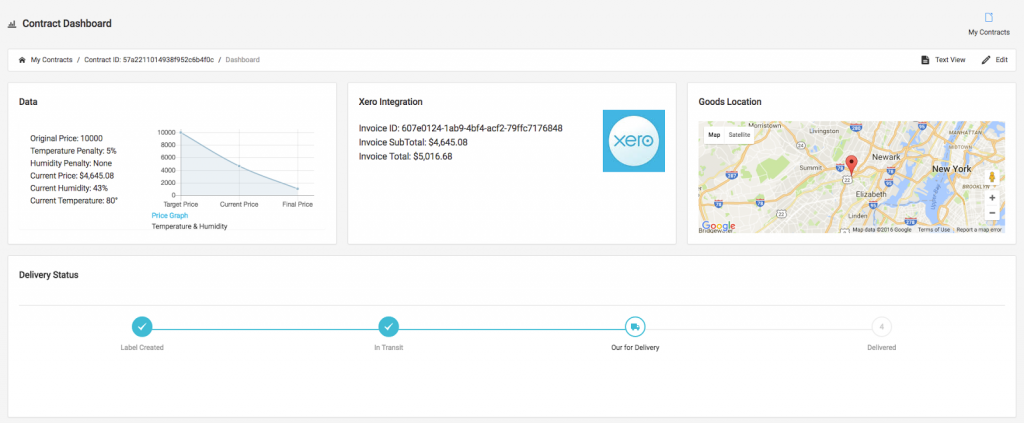The width and height of the screenshot is (1024, 423).
Task: Click the Delivered caption
Action: pos(882,347)
